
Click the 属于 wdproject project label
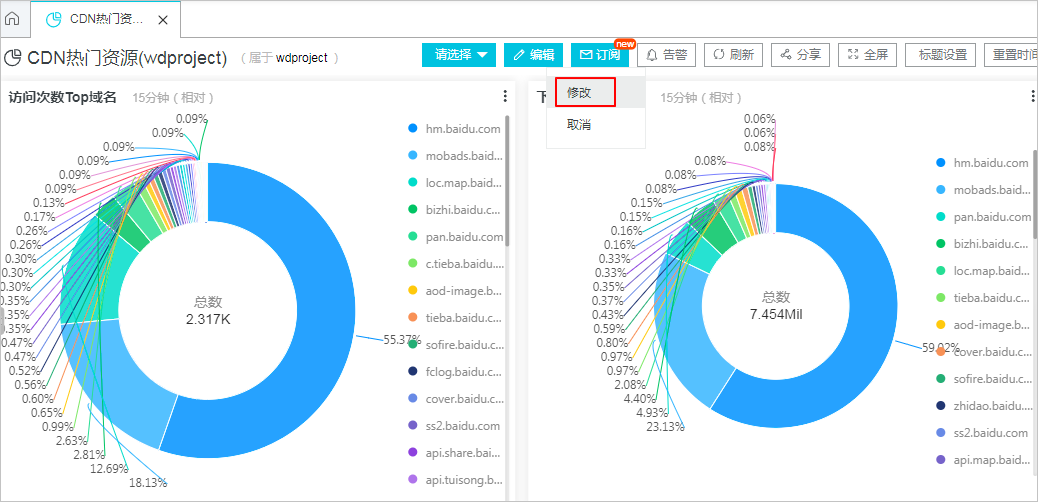[289, 58]
